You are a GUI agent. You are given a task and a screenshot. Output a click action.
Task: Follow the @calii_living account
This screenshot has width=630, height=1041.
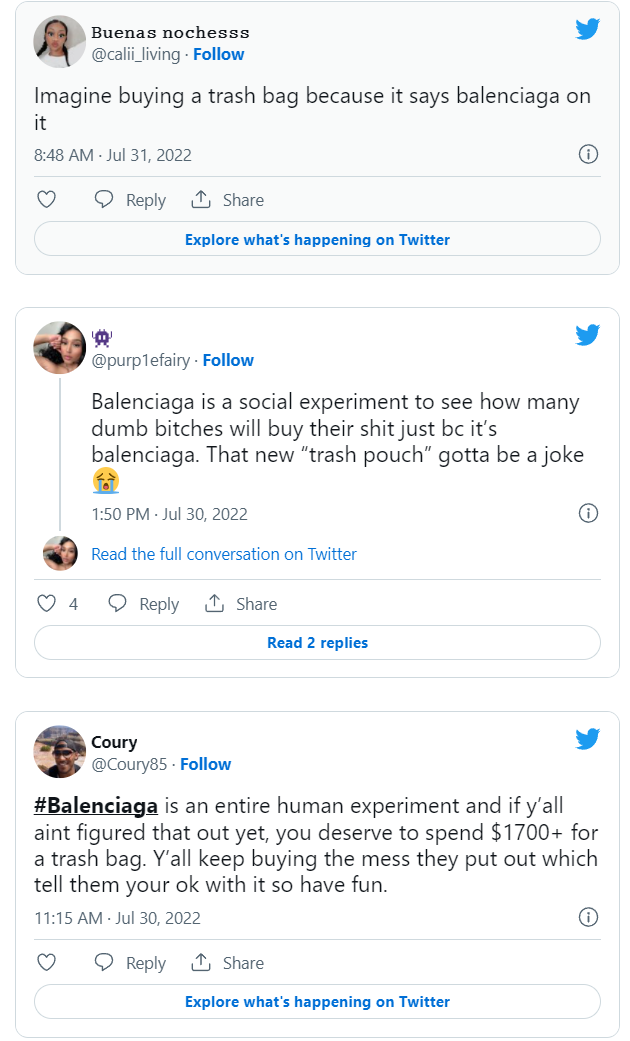tap(218, 54)
